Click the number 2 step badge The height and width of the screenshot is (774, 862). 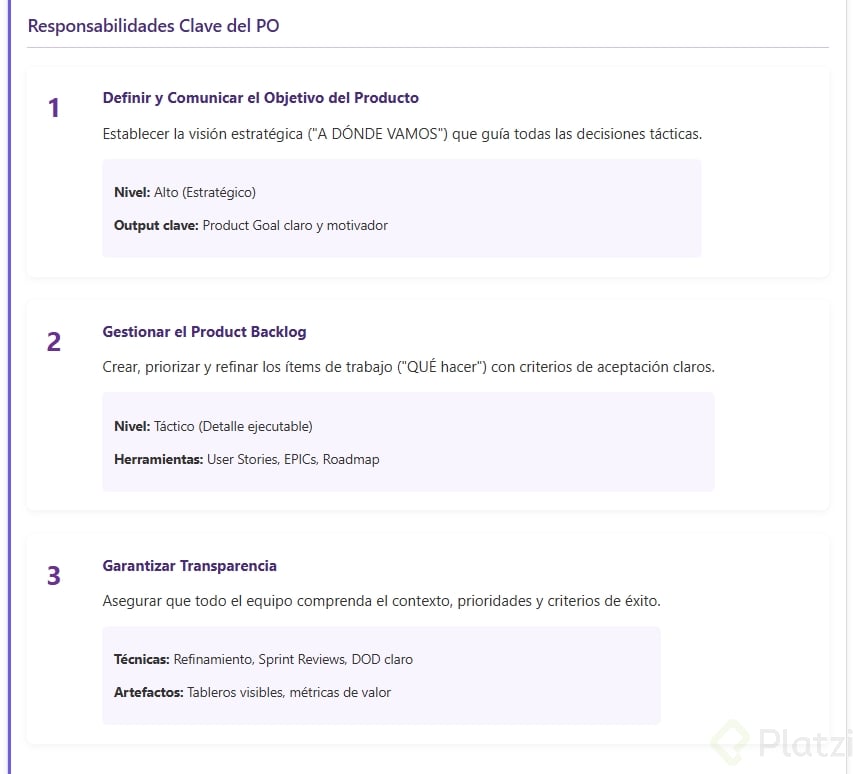pos(54,342)
